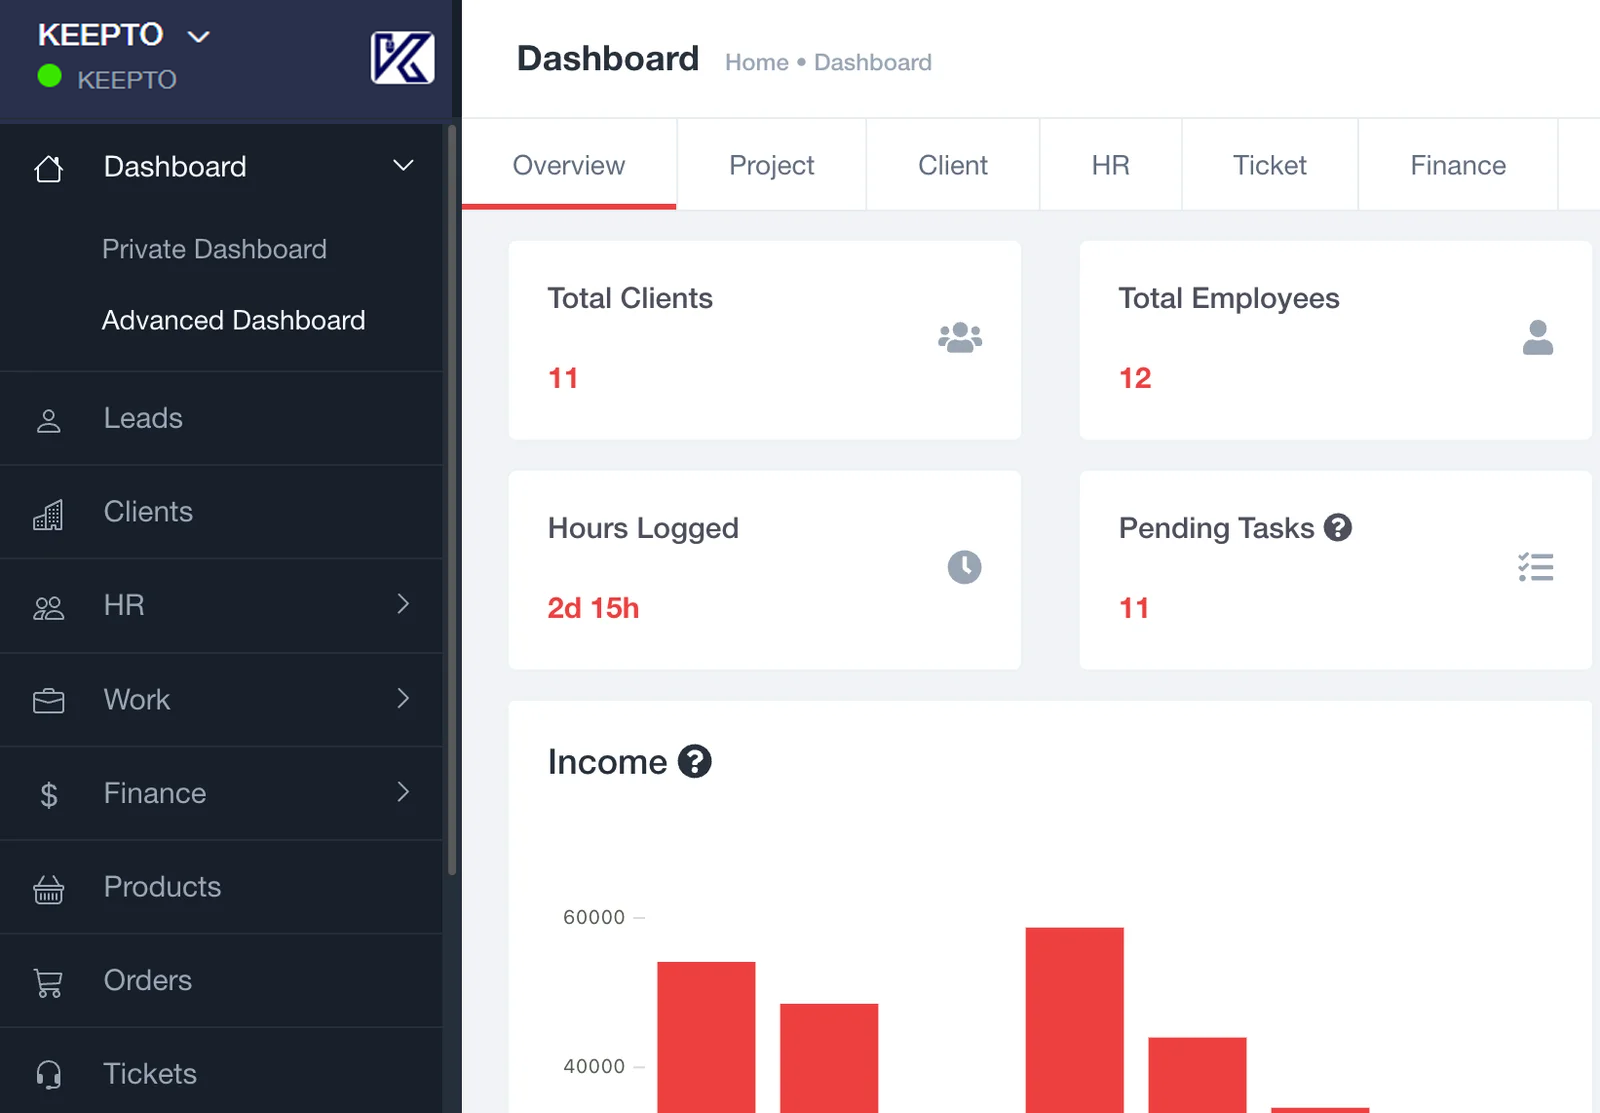Click the Leads person icon in sidebar

48,420
